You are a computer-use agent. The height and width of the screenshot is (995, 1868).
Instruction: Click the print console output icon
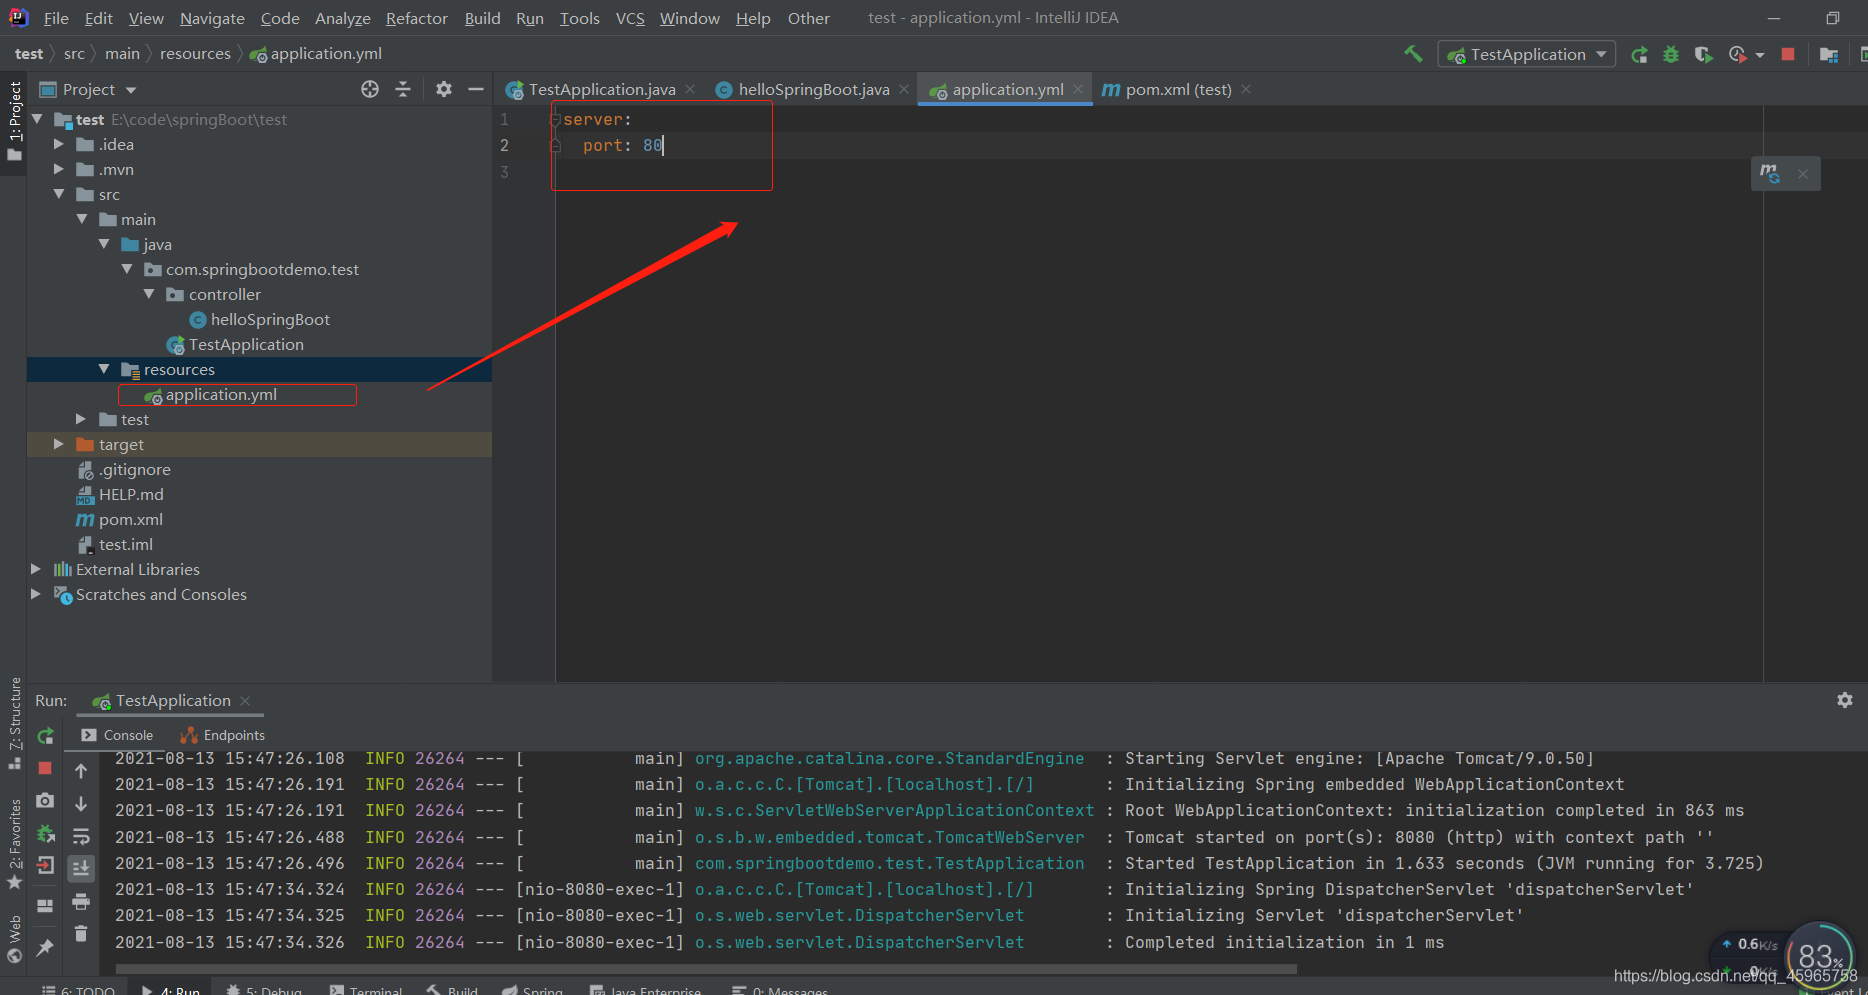[x=81, y=902]
